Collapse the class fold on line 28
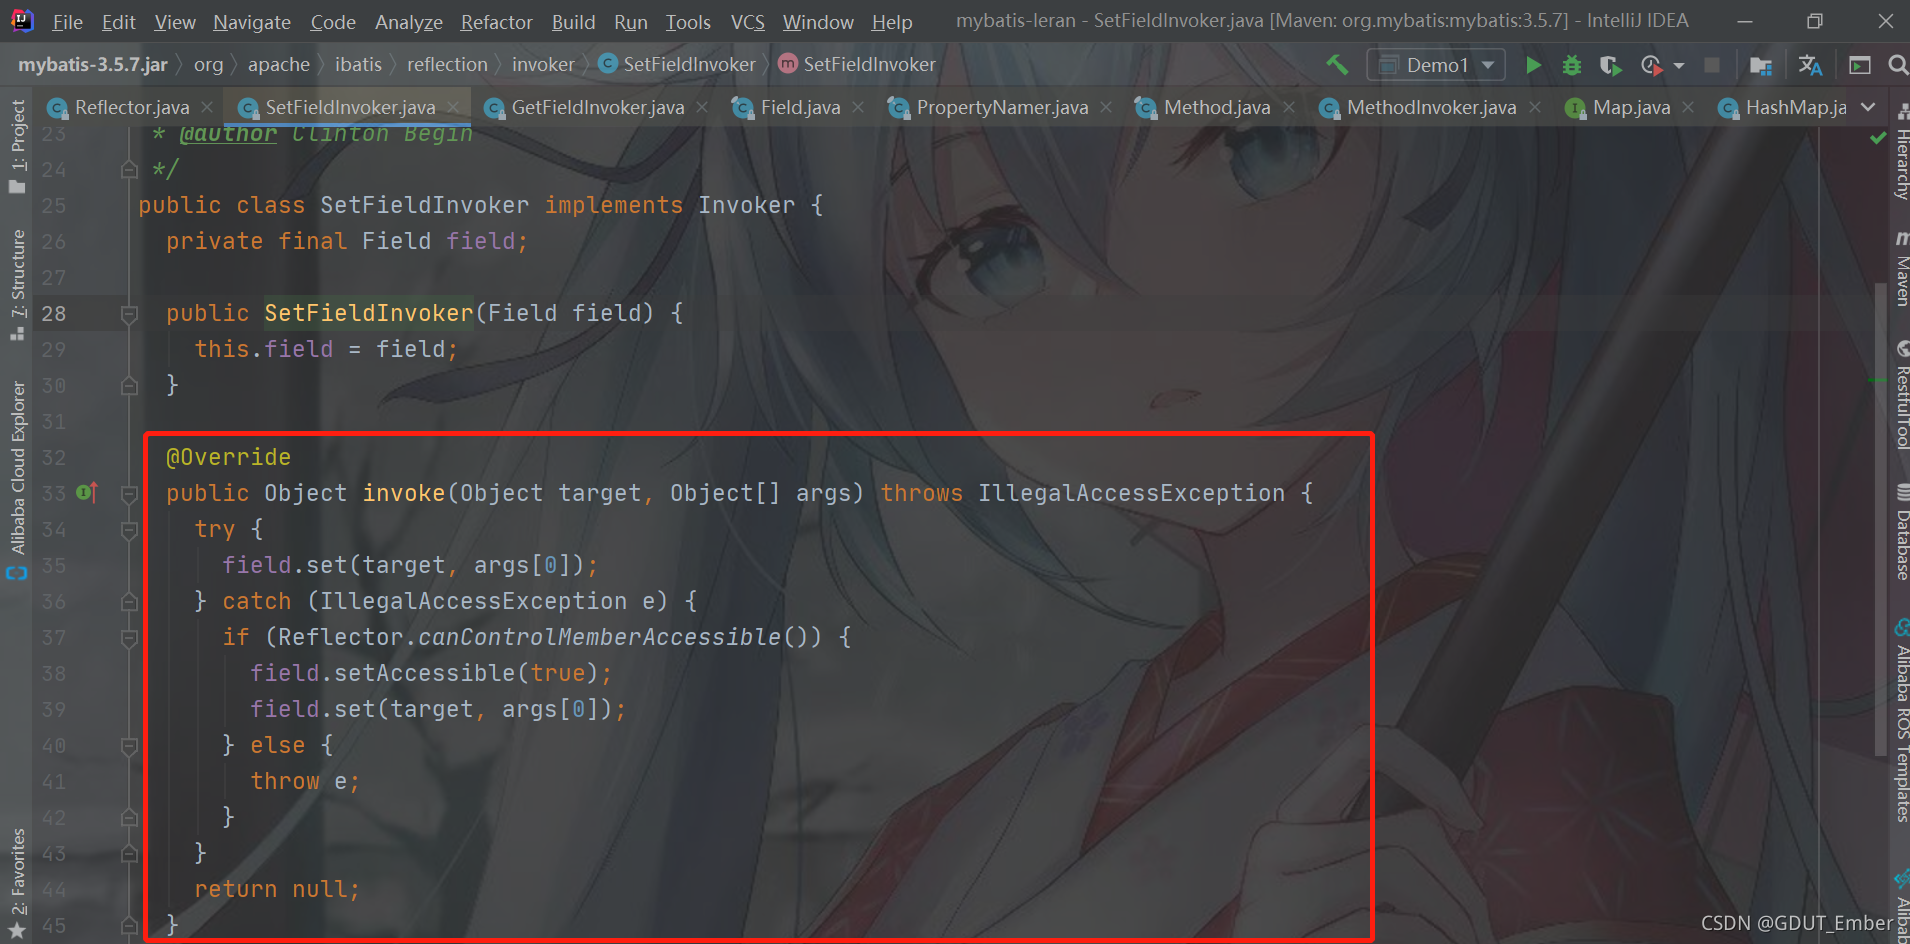This screenshot has height=944, width=1910. click(x=129, y=314)
